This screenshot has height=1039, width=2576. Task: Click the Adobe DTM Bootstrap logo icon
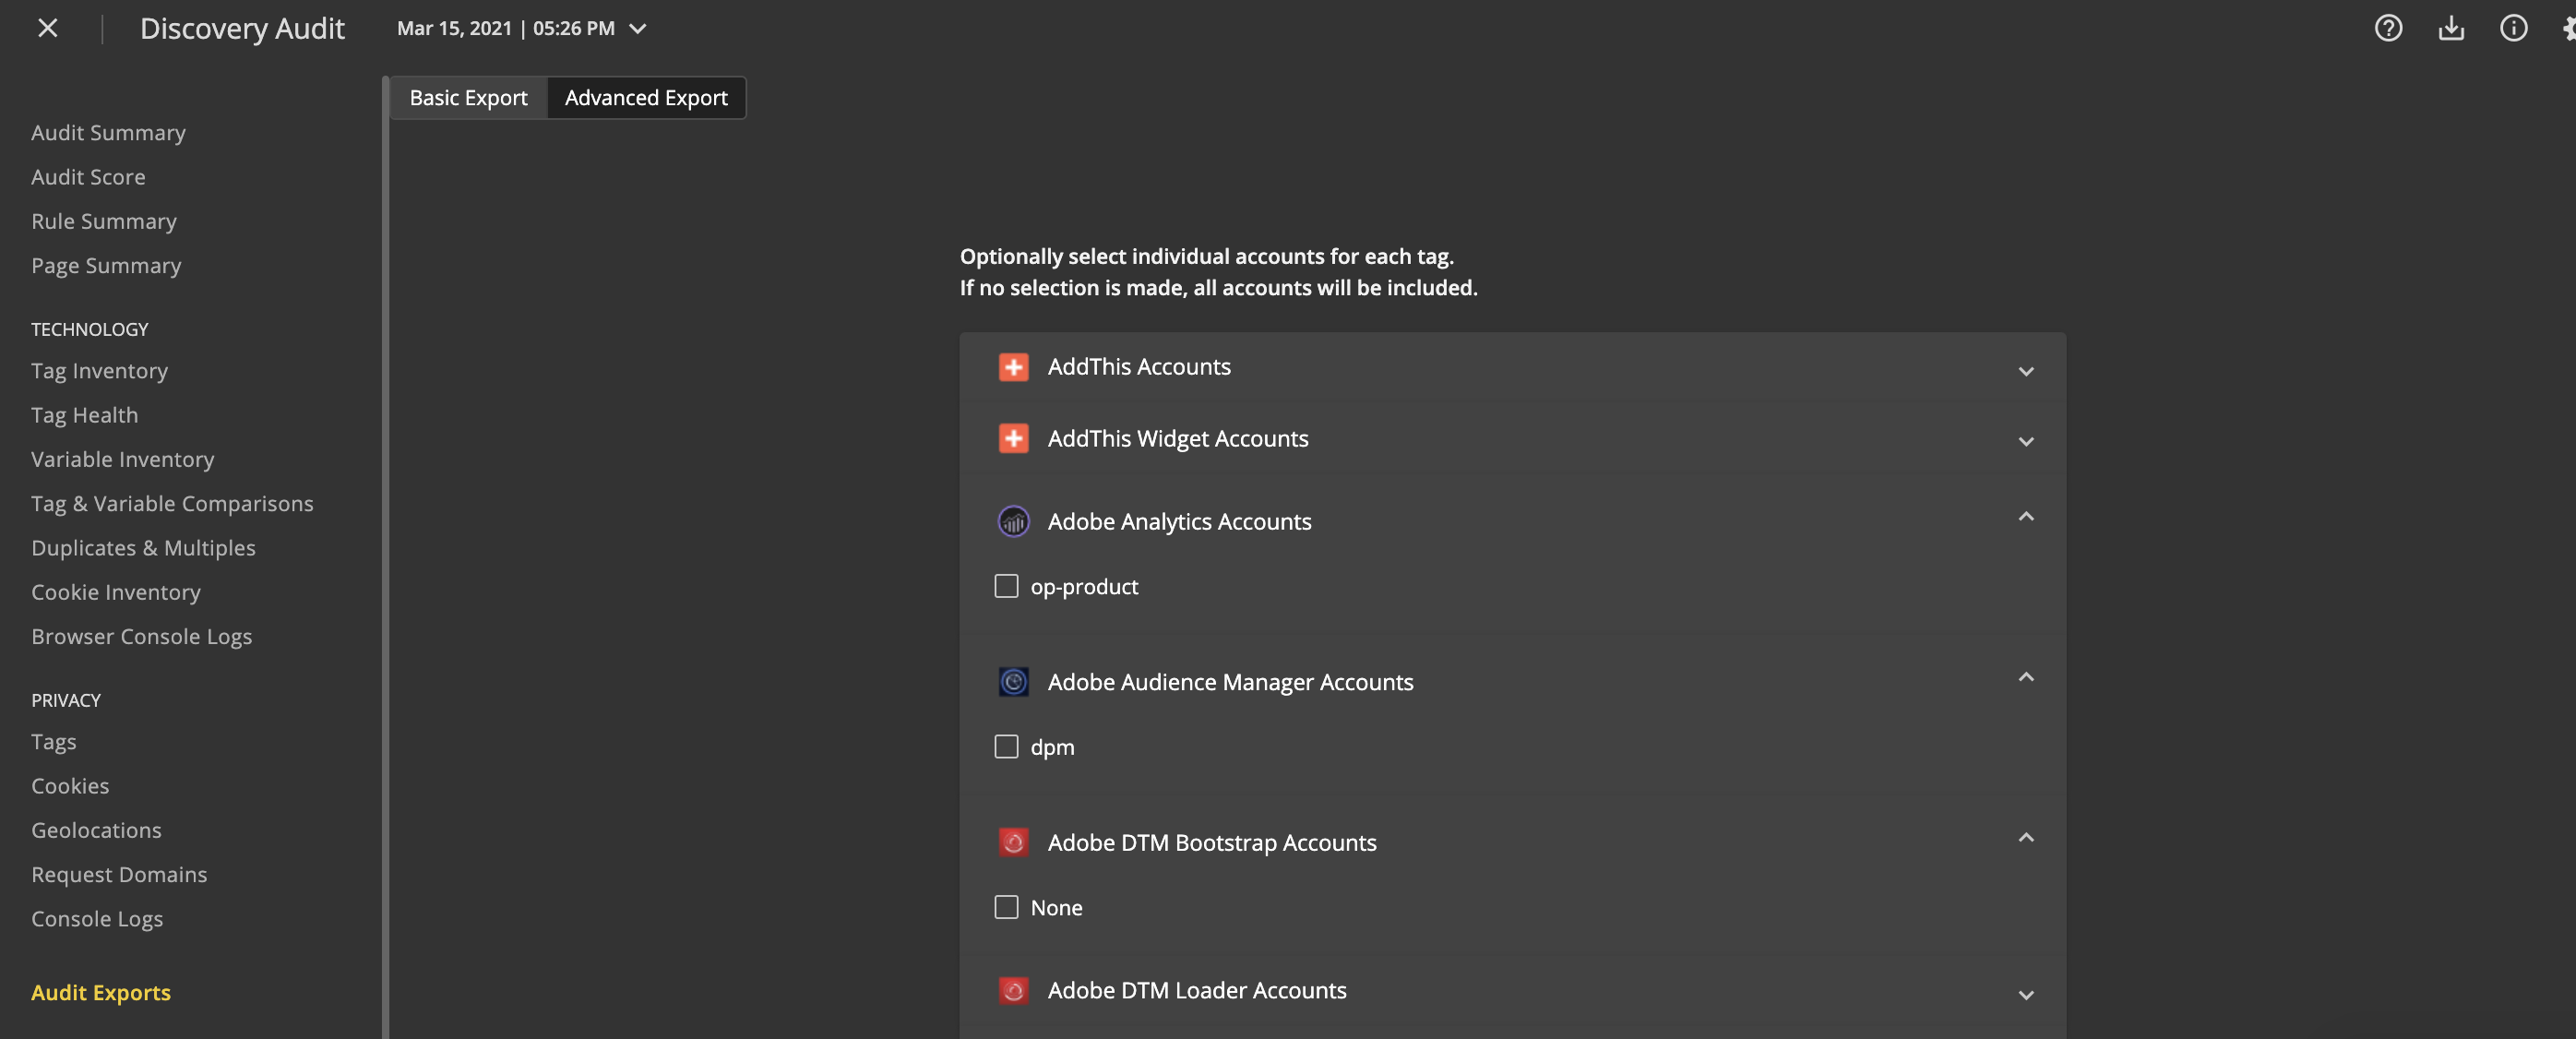click(x=1013, y=843)
